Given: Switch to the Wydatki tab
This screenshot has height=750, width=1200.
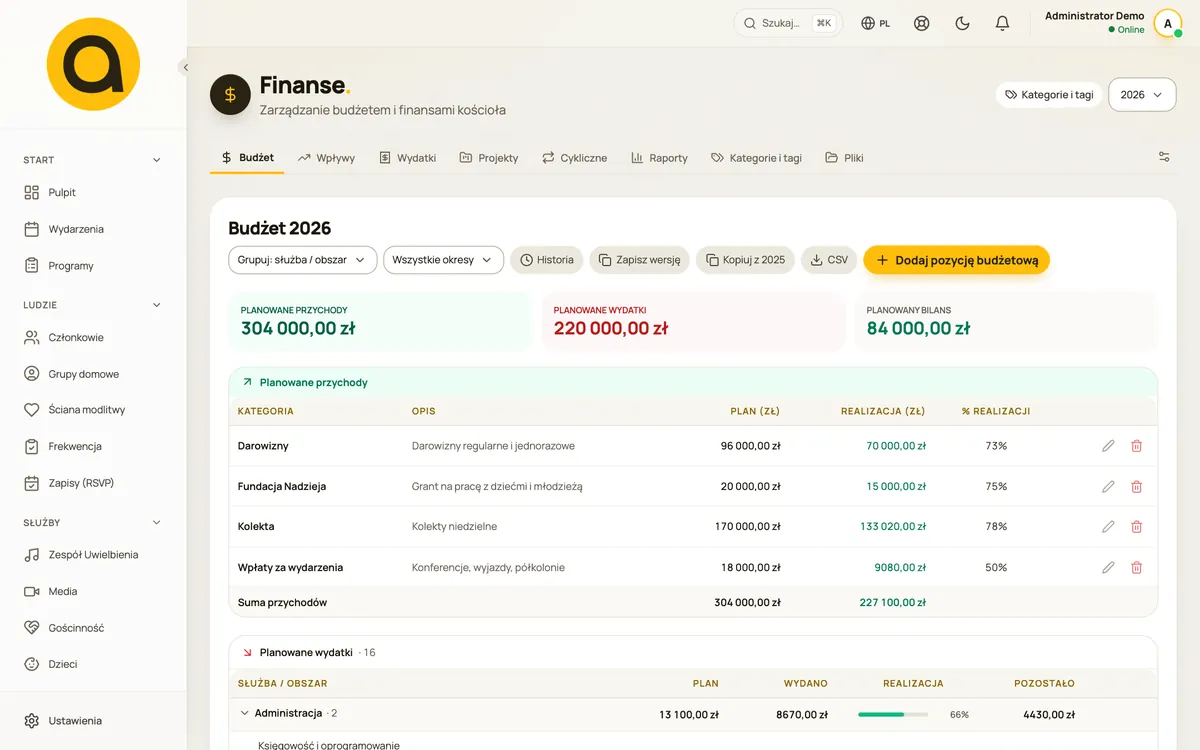Looking at the screenshot, I should pos(407,158).
